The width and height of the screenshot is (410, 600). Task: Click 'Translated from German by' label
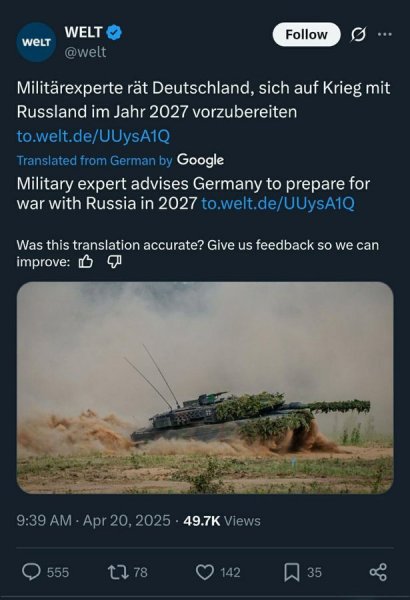95,160
